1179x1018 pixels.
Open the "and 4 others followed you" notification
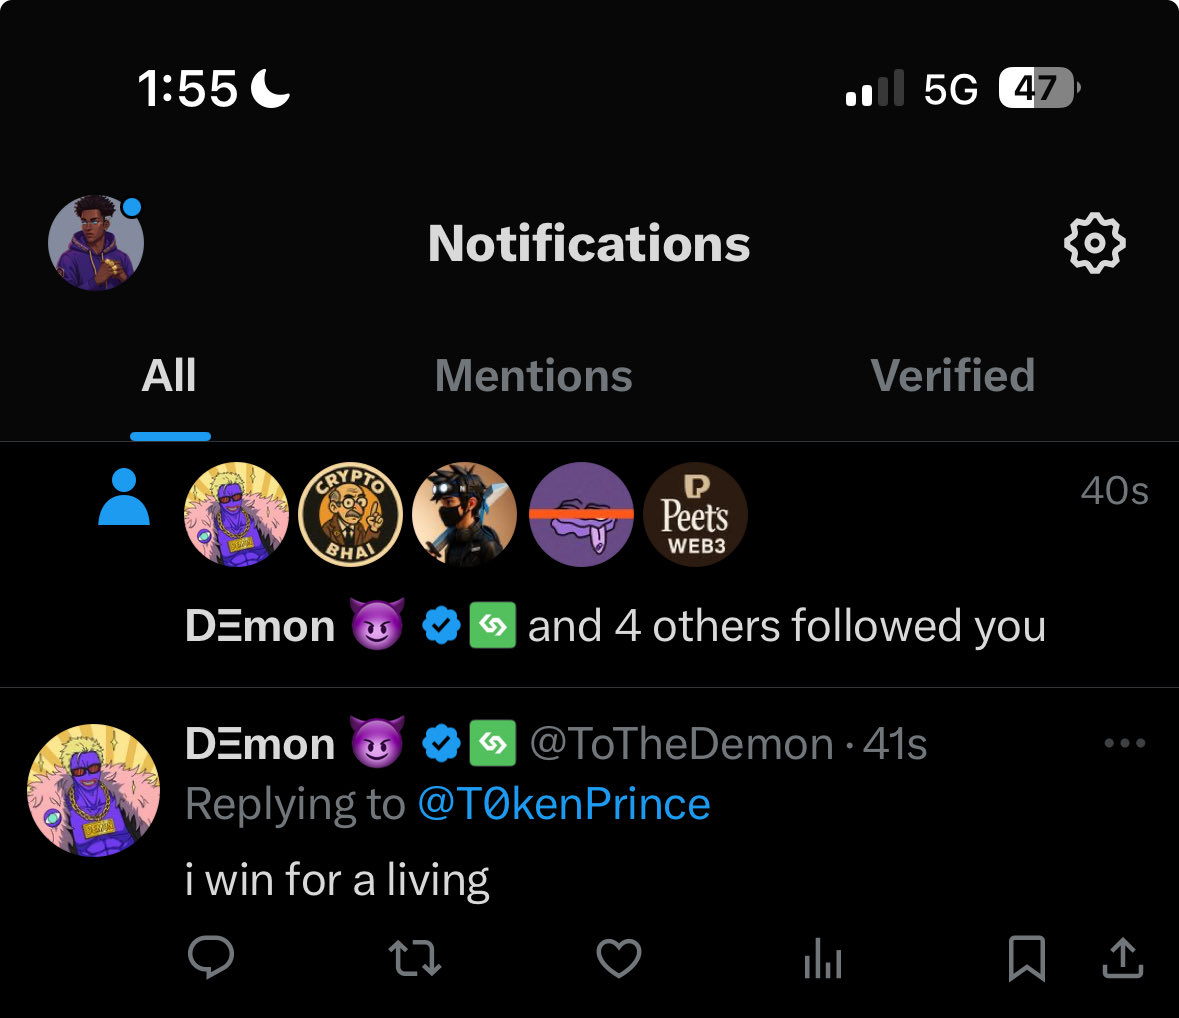(786, 627)
